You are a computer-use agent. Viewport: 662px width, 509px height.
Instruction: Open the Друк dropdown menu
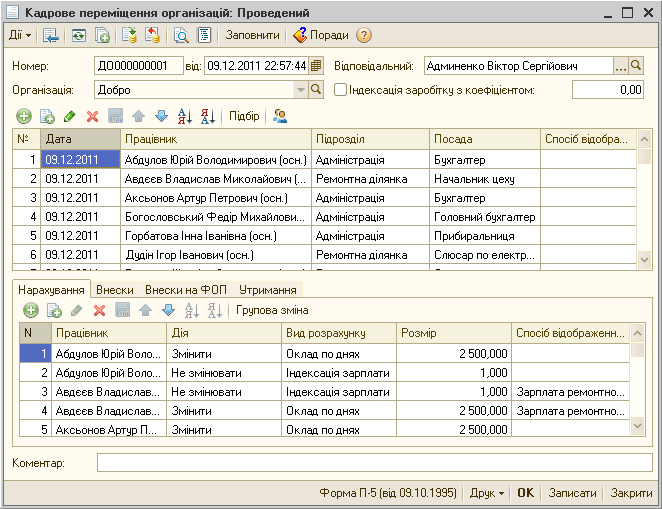pos(487,493)
